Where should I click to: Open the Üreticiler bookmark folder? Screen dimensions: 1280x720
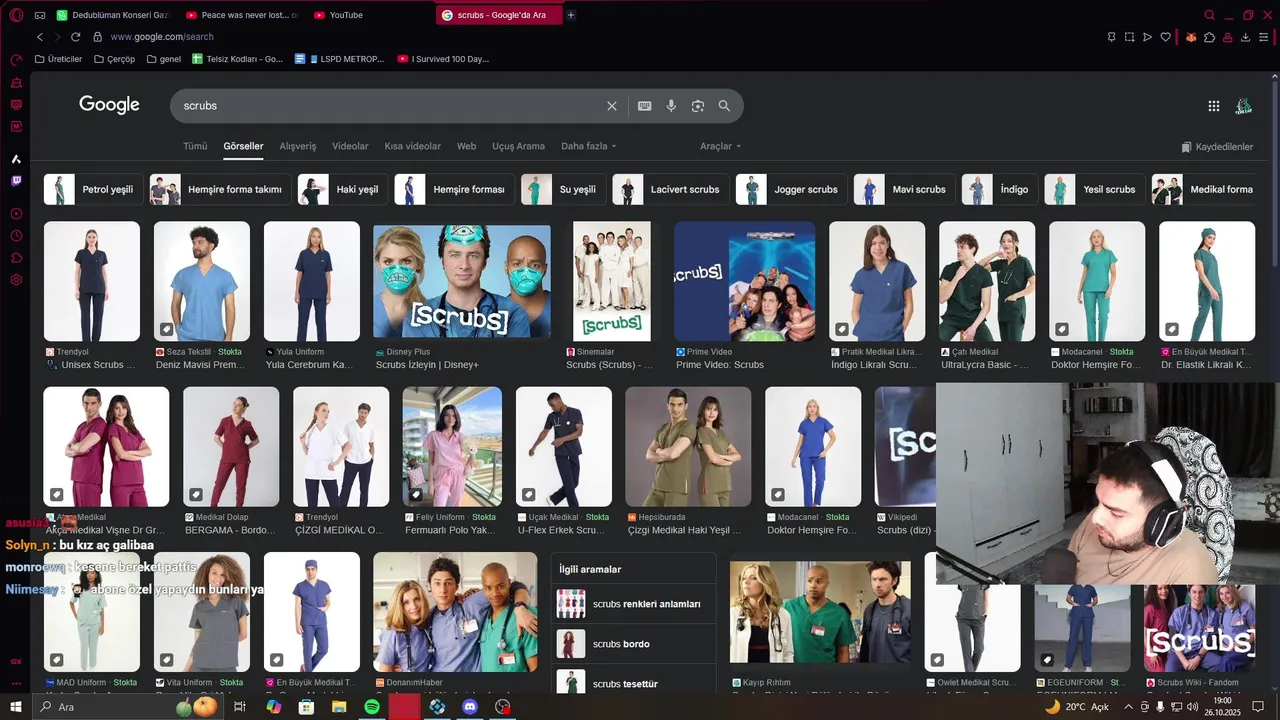(59, 59)
